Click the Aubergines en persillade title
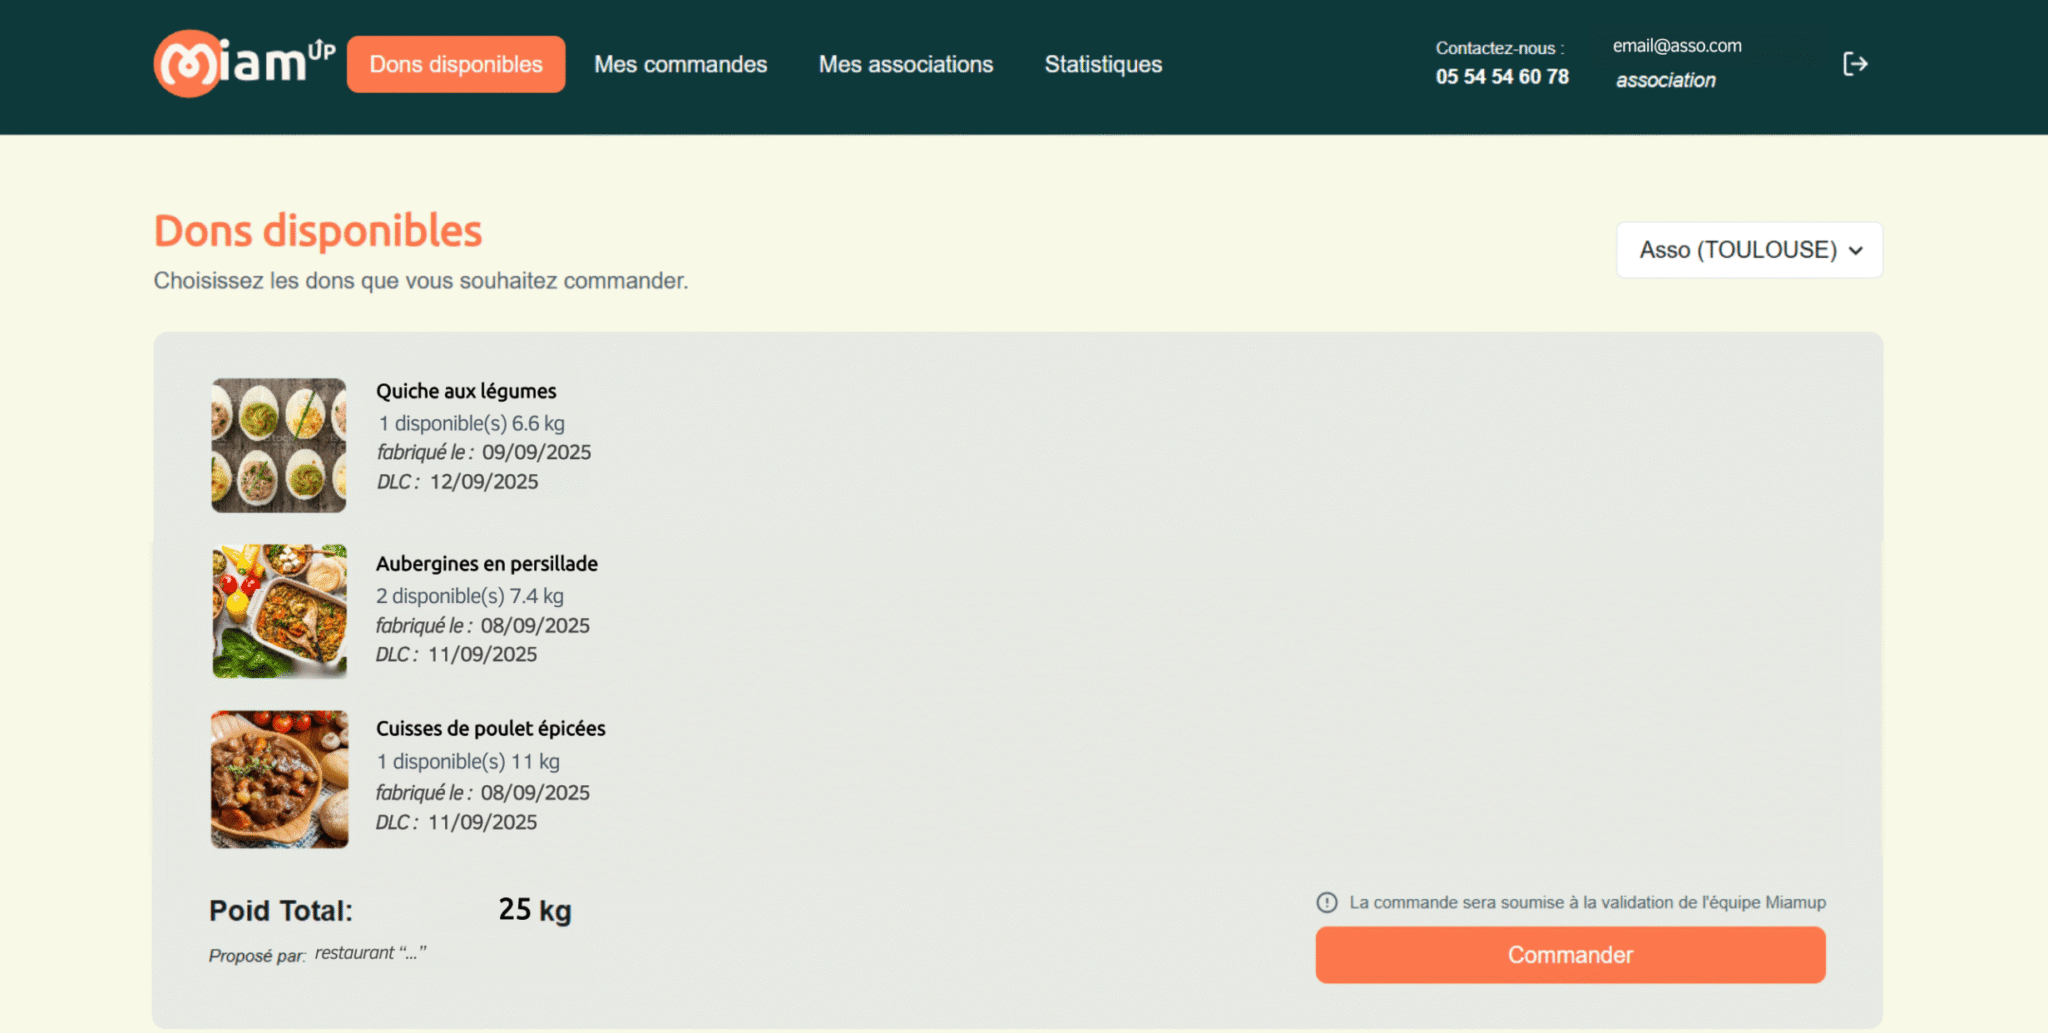 coord(486,563)
